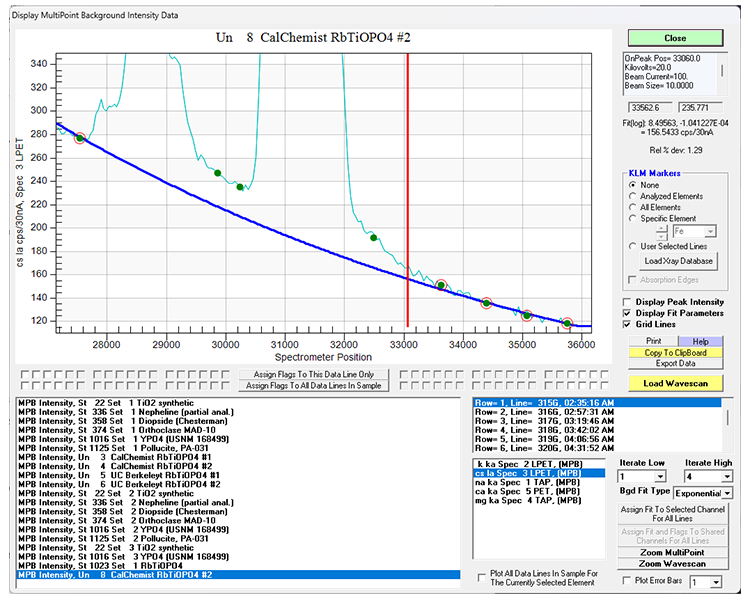Uncheck Display Fit Parameters
The height and width of the screenshot is (600, 750).
point(627,314)
